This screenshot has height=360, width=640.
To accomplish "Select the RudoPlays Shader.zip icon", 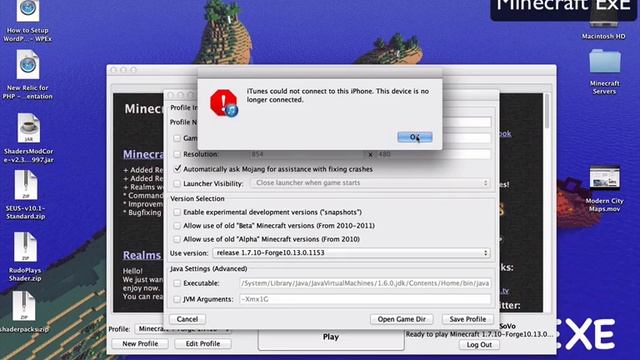I will coord(25,247).
